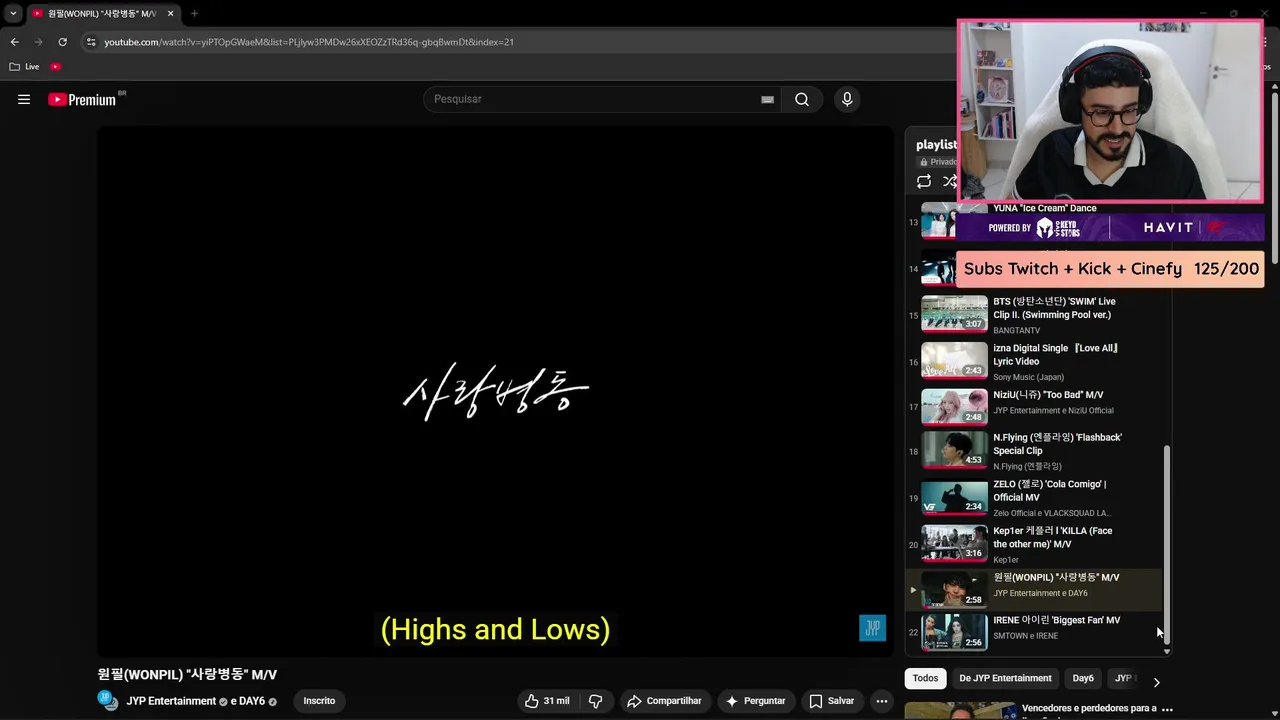1280x720 pixels.
Task: Click 'JYP Entertainment e NiziU Official' text
Action: 1053,410
